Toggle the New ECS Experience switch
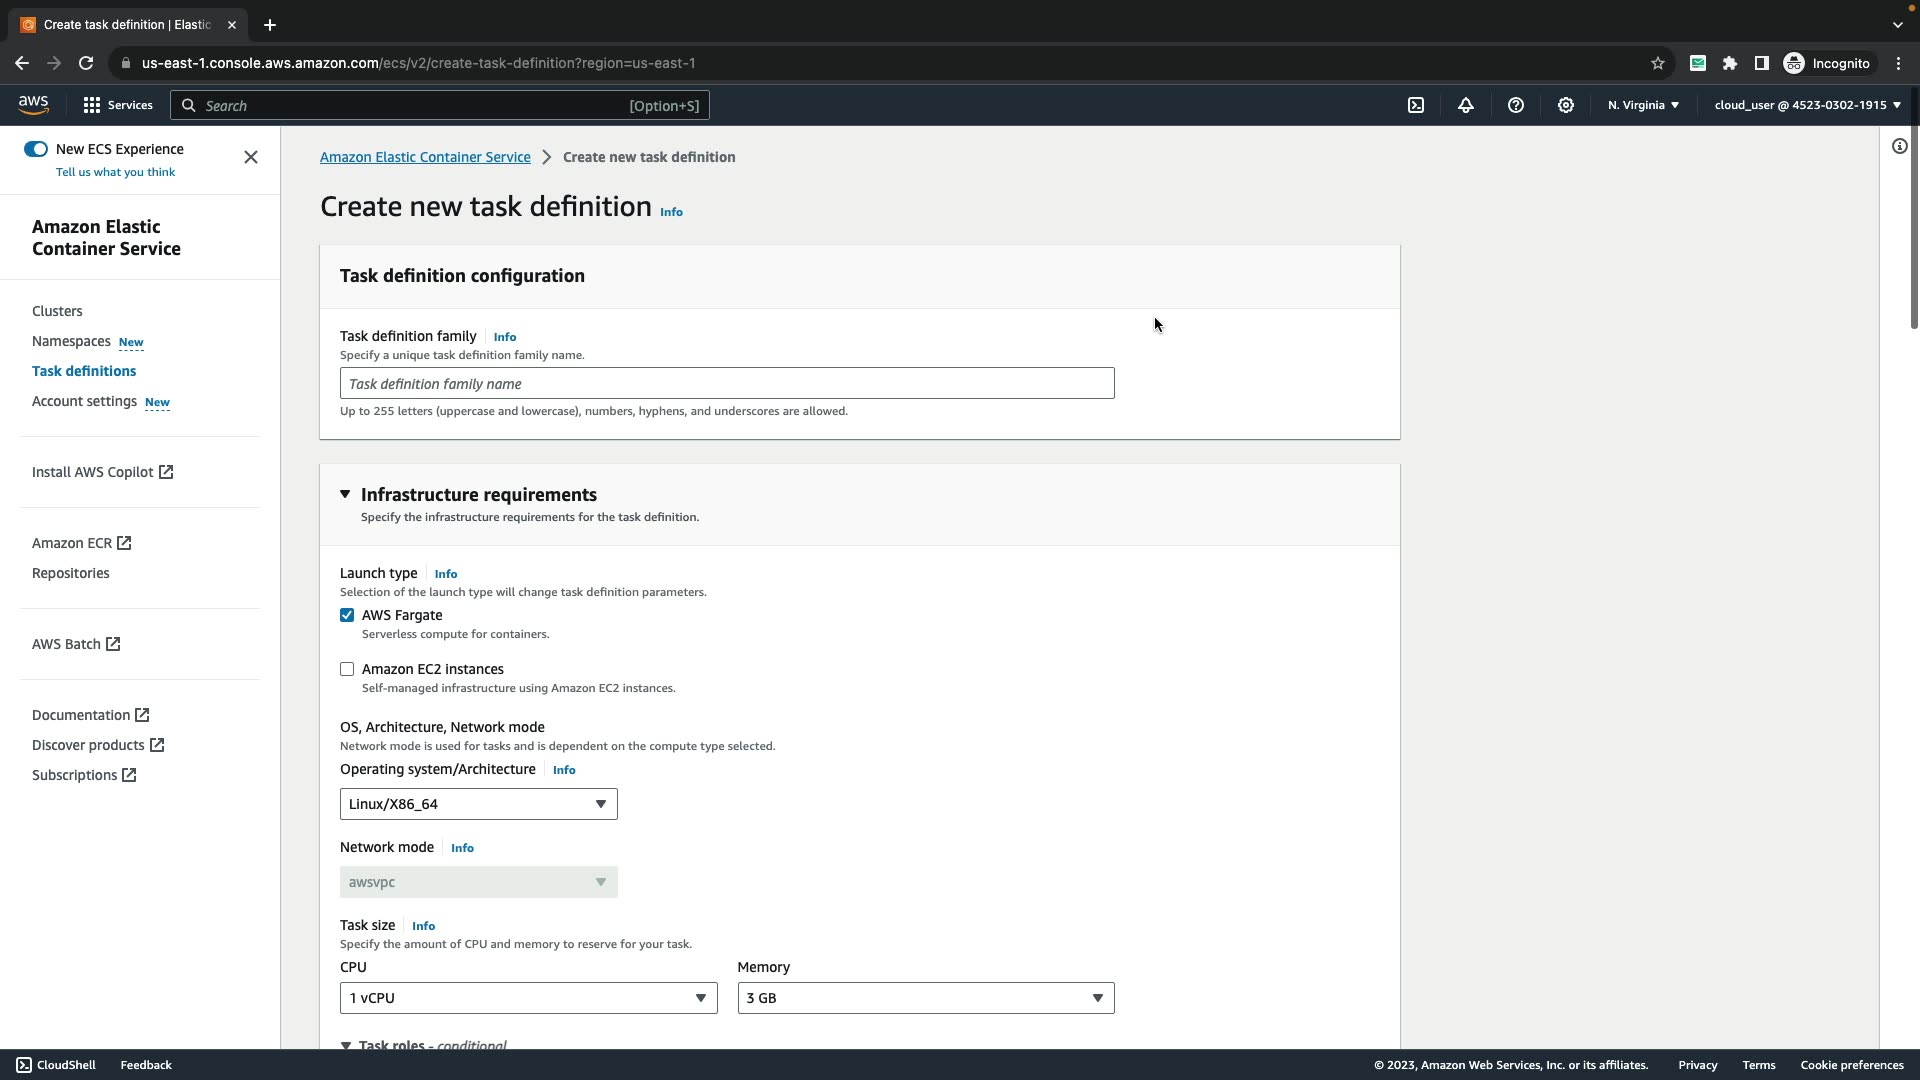The height and width of the screenshot is (1080, 1920). pos(36,149)
